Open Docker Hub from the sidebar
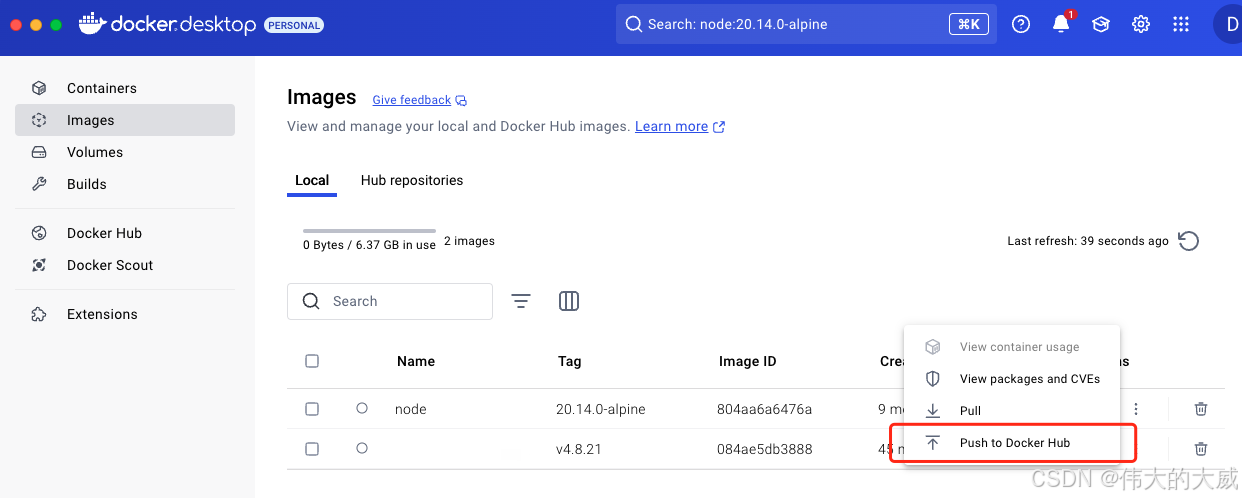Screen dimensions: 1242x498 click(125, 233)
